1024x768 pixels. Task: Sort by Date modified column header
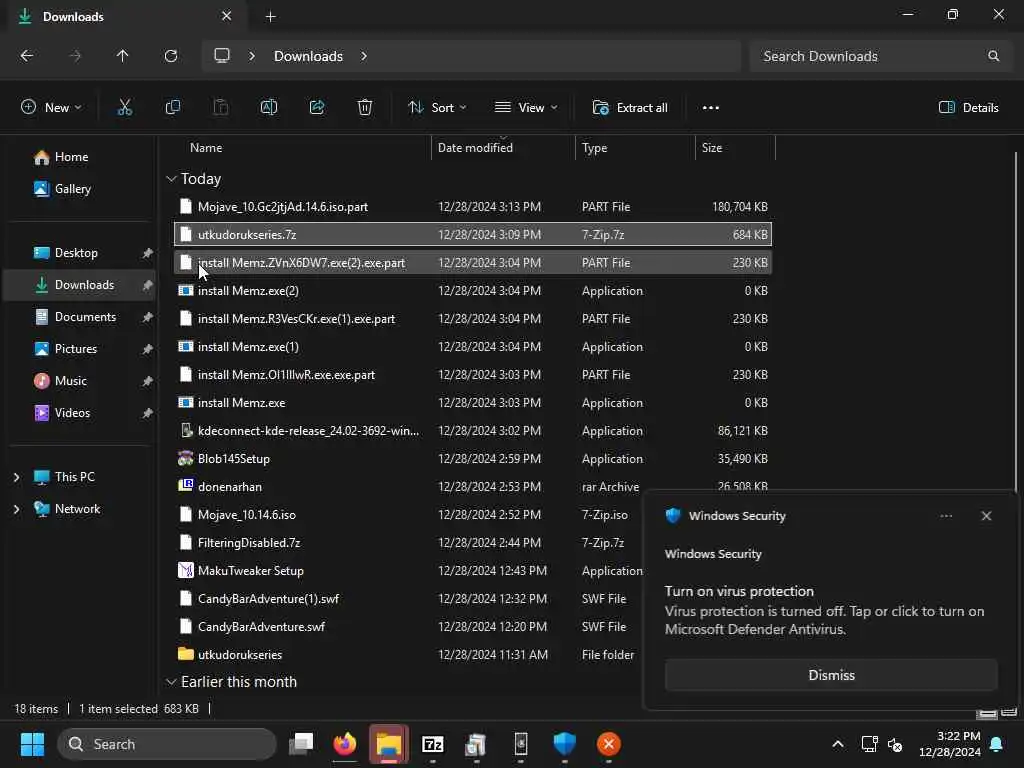coord(504,148)
